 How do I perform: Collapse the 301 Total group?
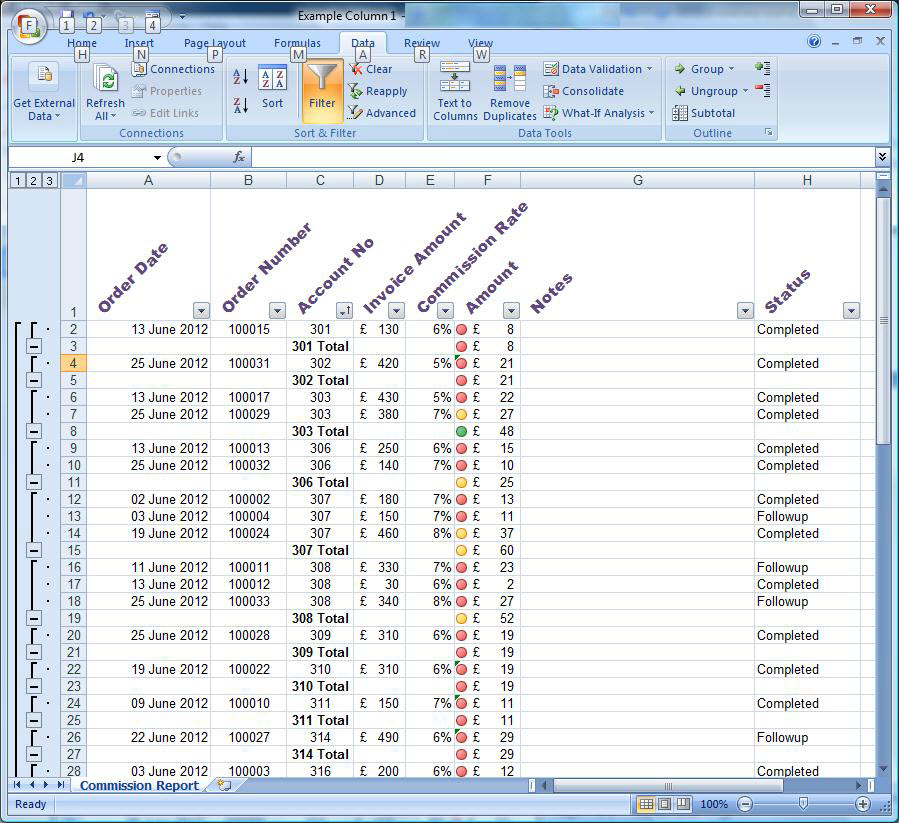coord(34,346)
